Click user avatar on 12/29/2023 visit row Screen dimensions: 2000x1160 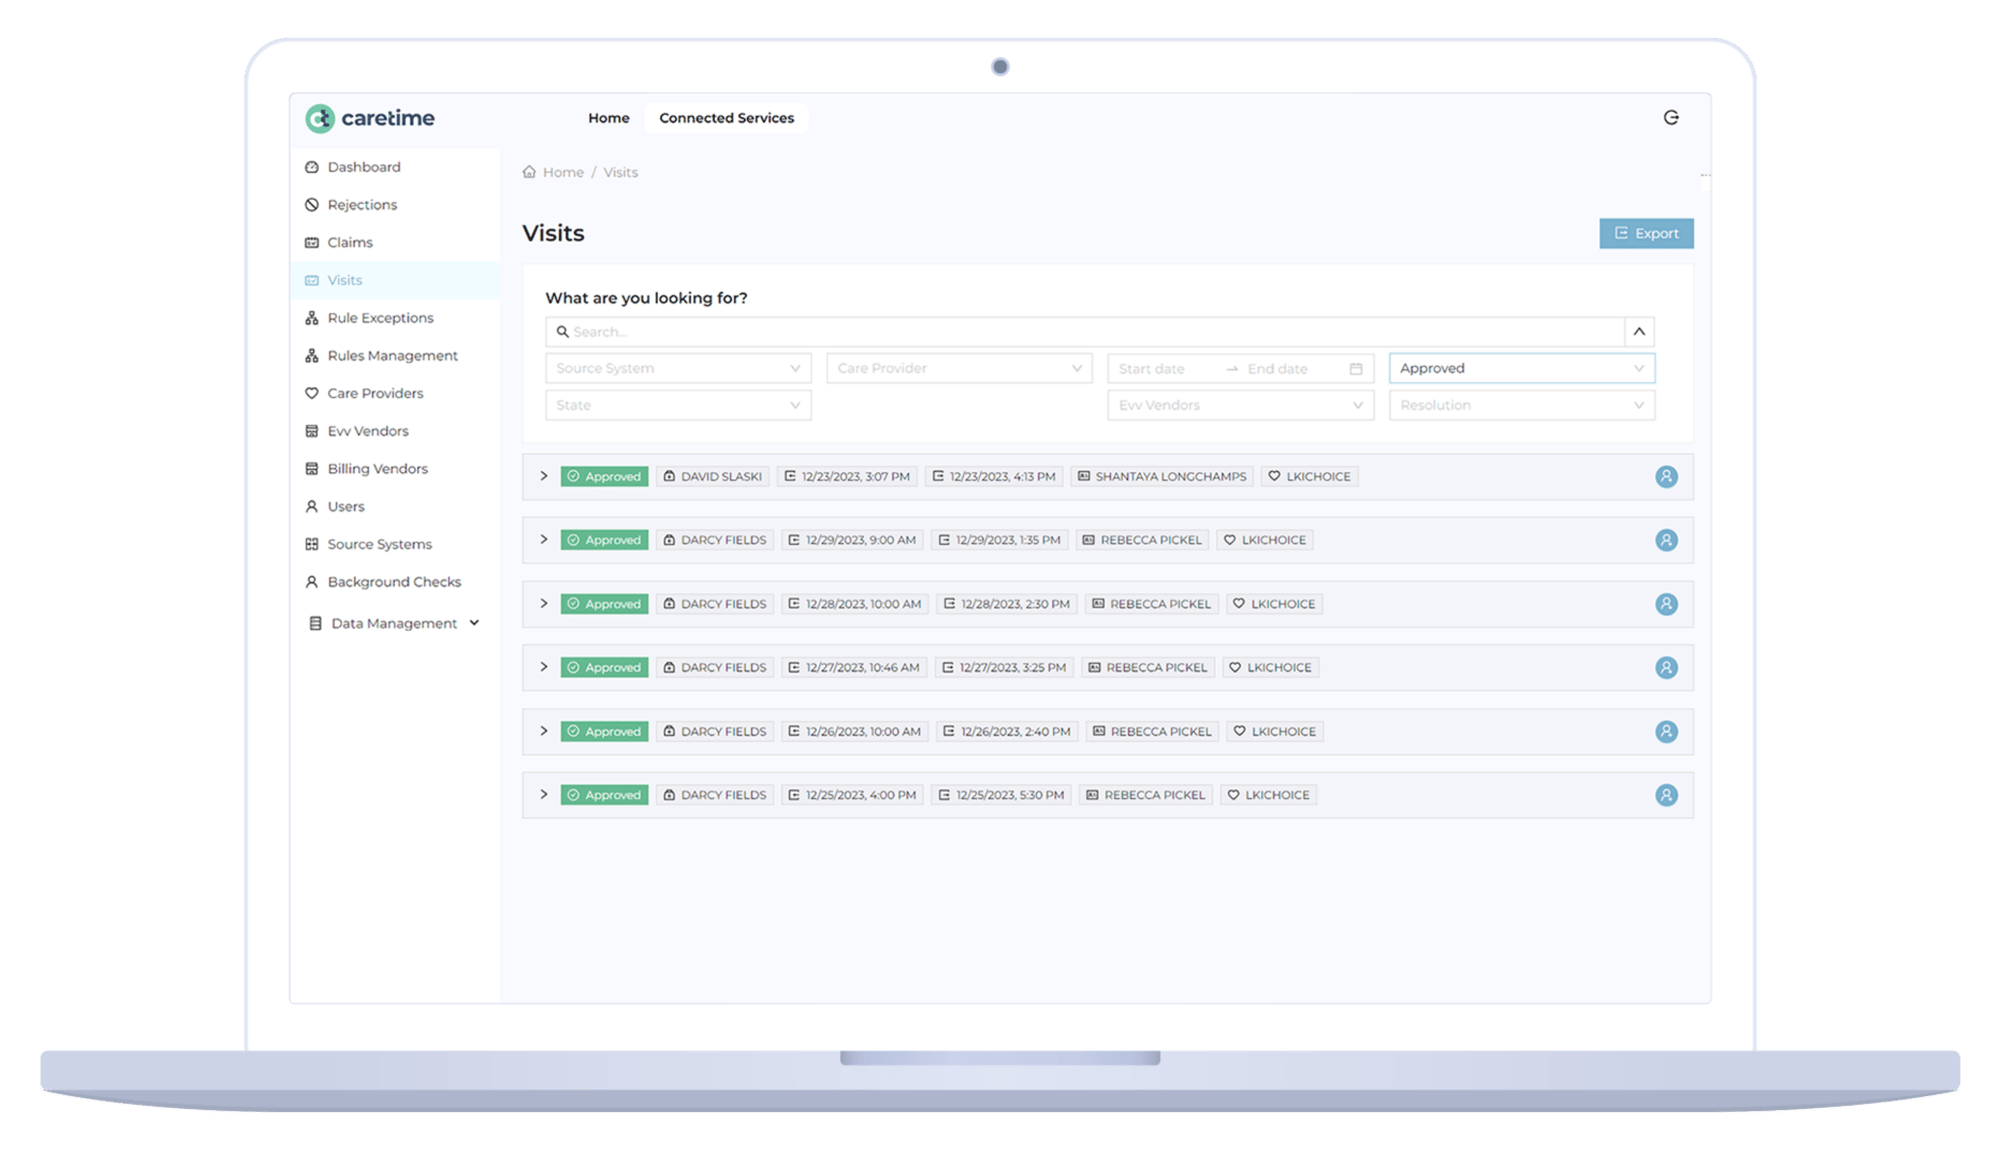[x=1666, y=540]
